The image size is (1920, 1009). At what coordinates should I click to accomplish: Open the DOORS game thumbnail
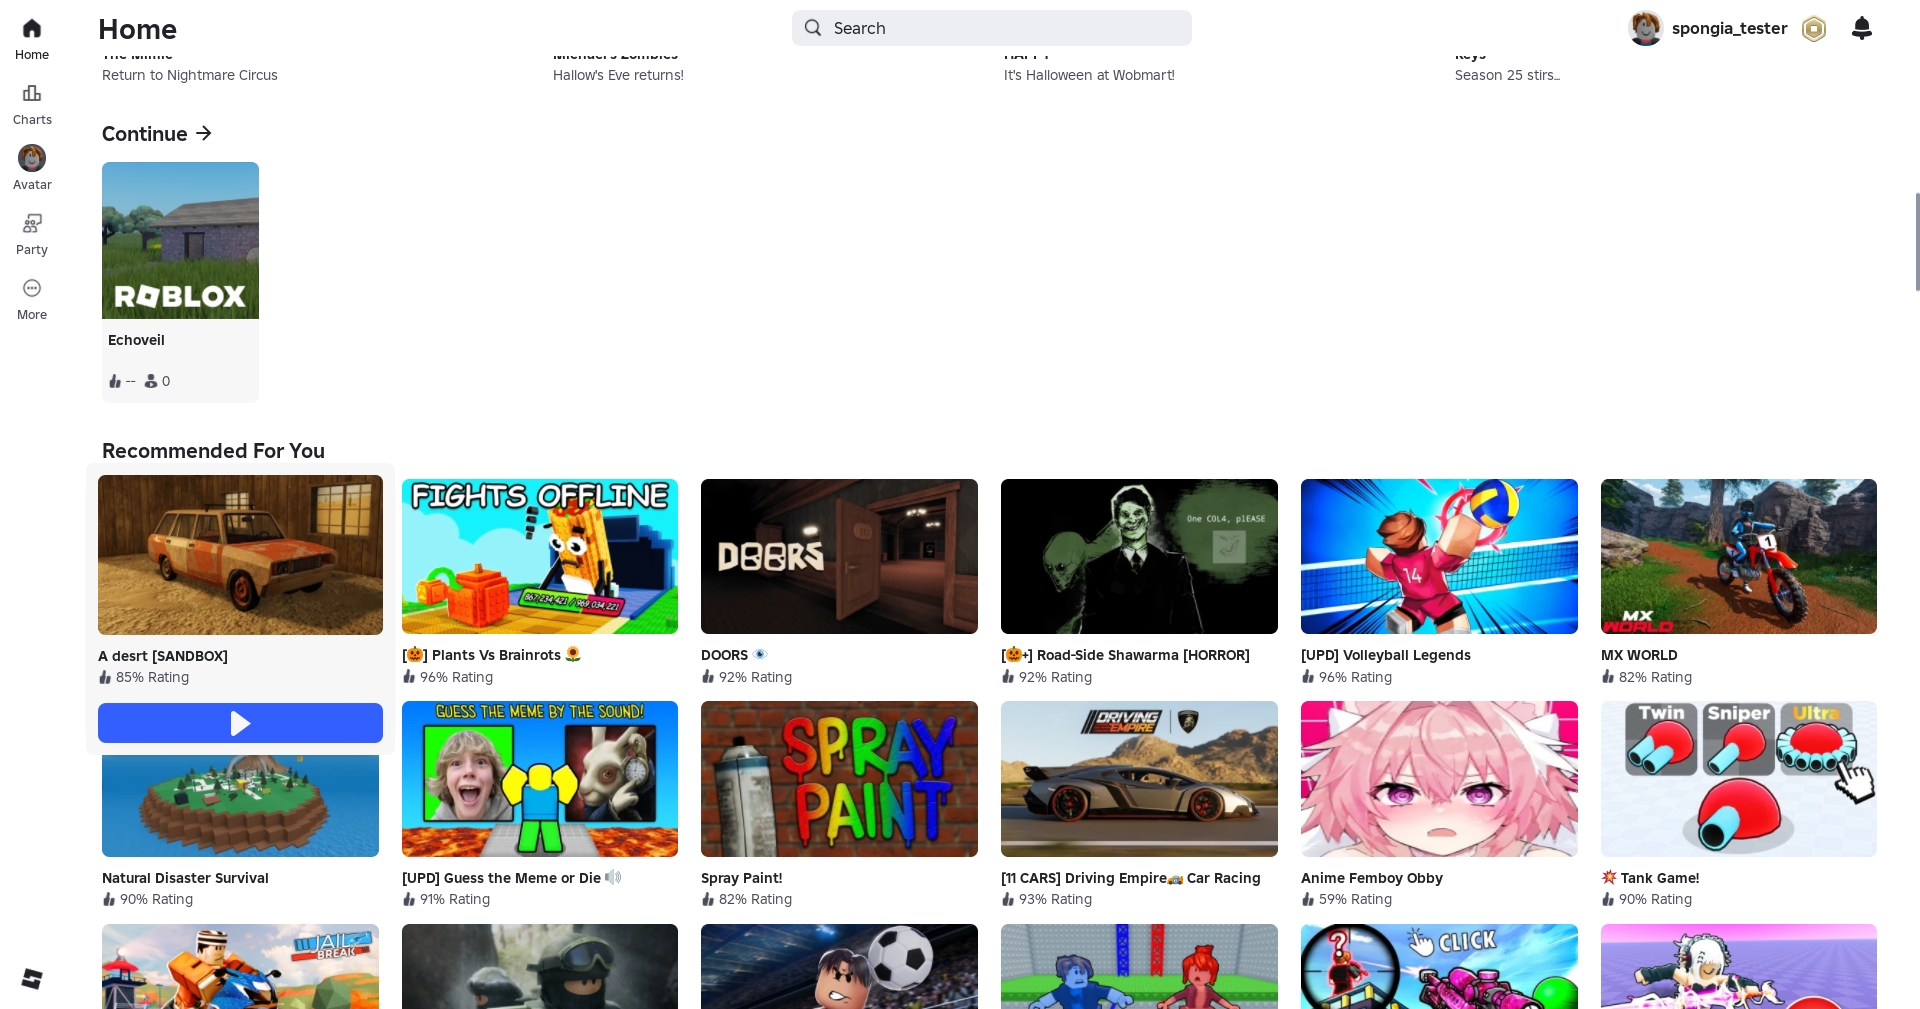[x=839, y=556]
